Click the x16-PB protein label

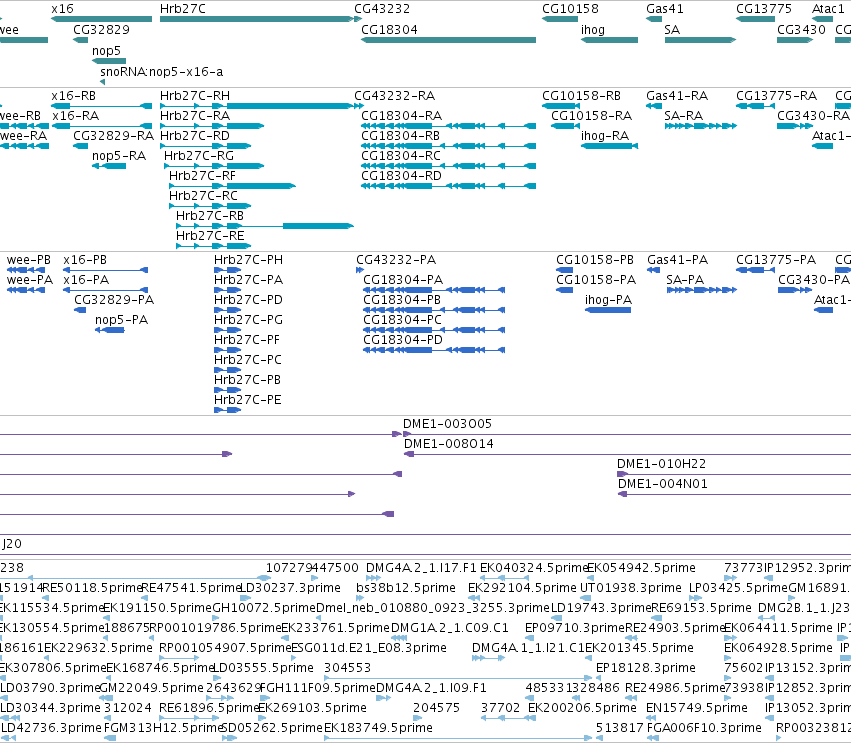(x=85, y=260)
